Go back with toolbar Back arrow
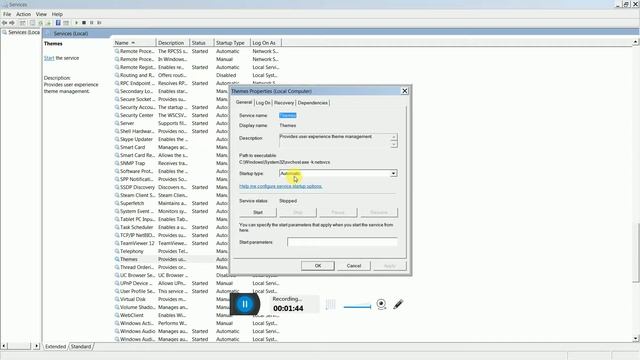Image resolution: width=640 pixels, height=360 pixels. (4, 23)
